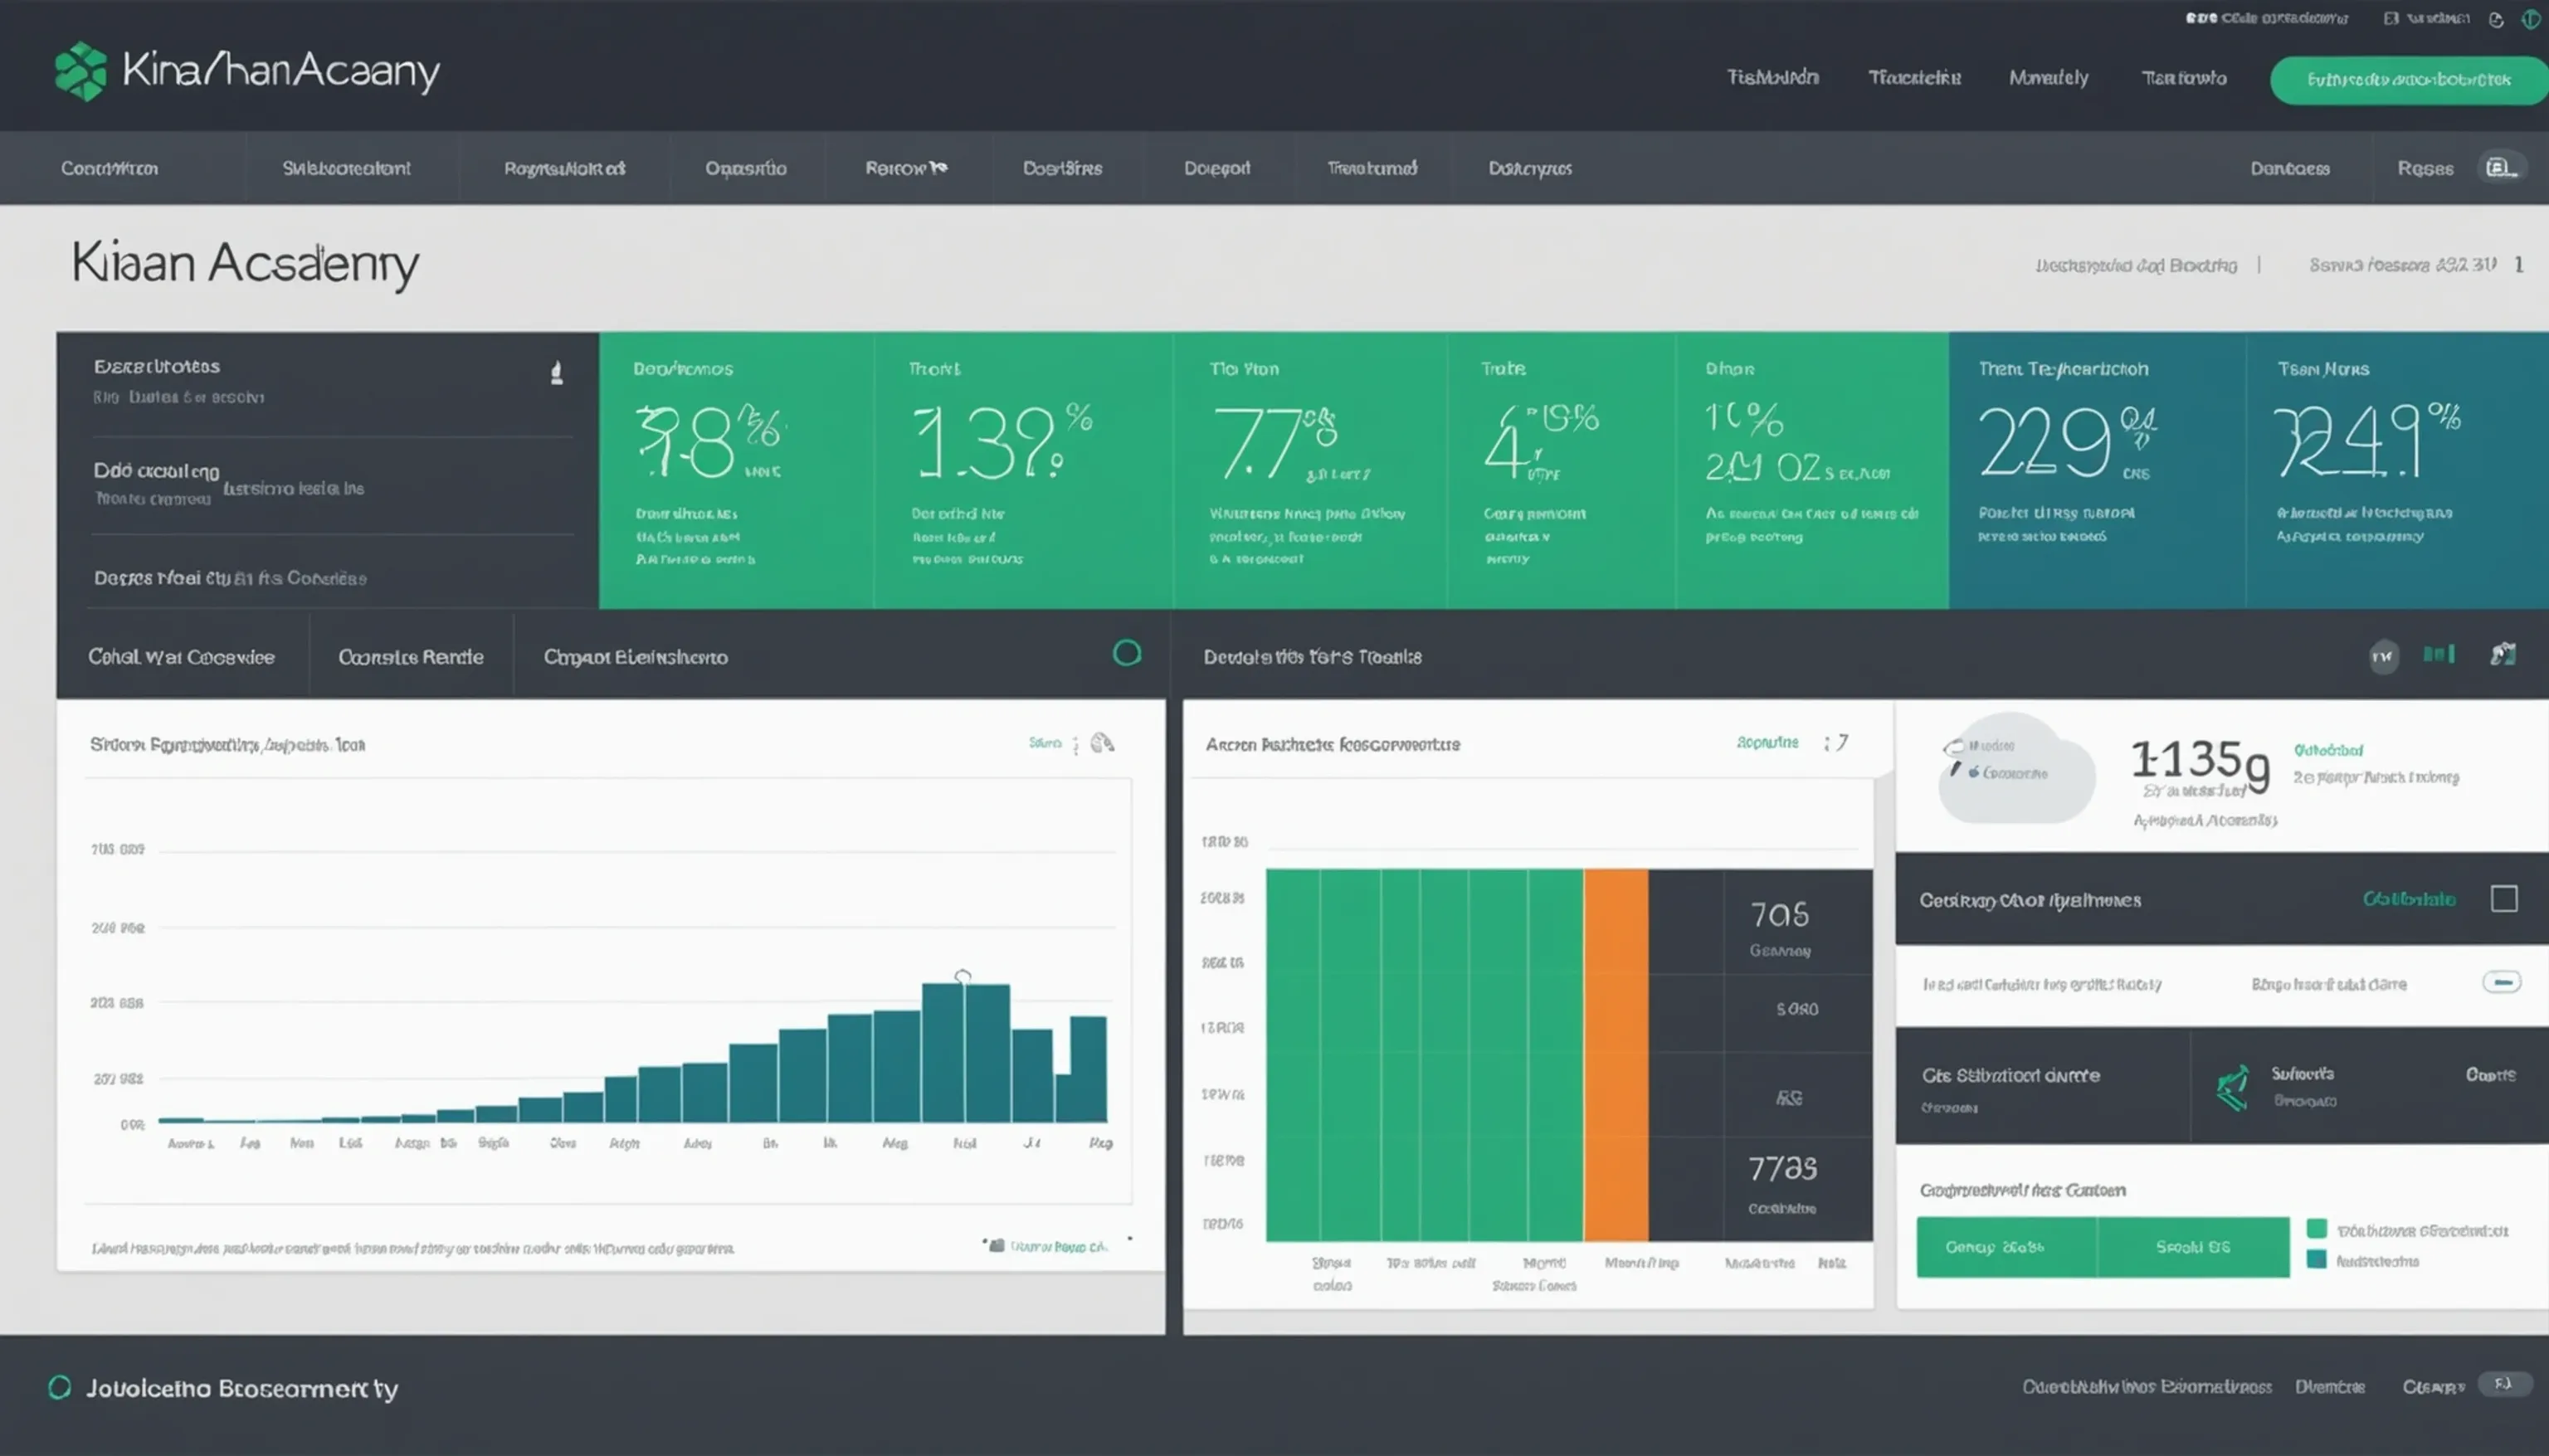Click the icon beside 'Sturn' on left chart
This screenshot has width=2549, height=1456.
coord(1102,742)
